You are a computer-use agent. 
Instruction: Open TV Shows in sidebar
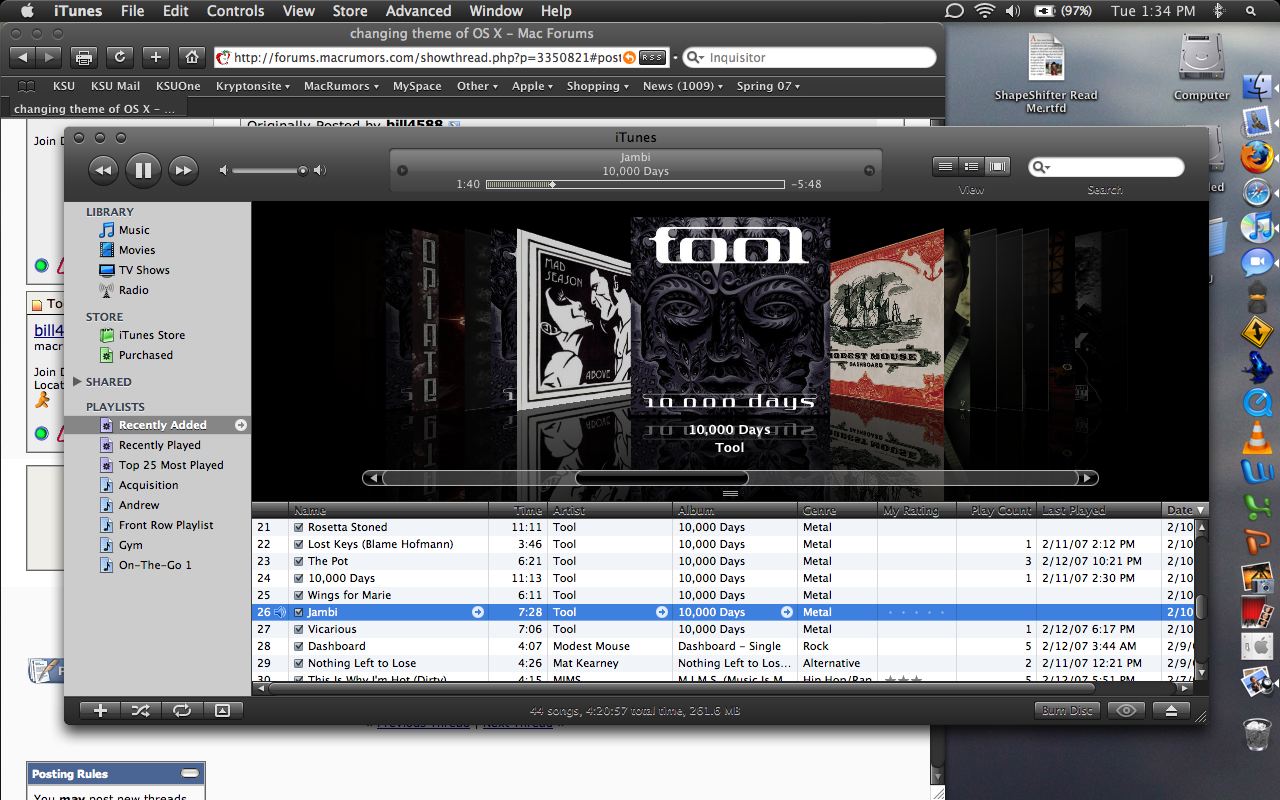[144, 270]
